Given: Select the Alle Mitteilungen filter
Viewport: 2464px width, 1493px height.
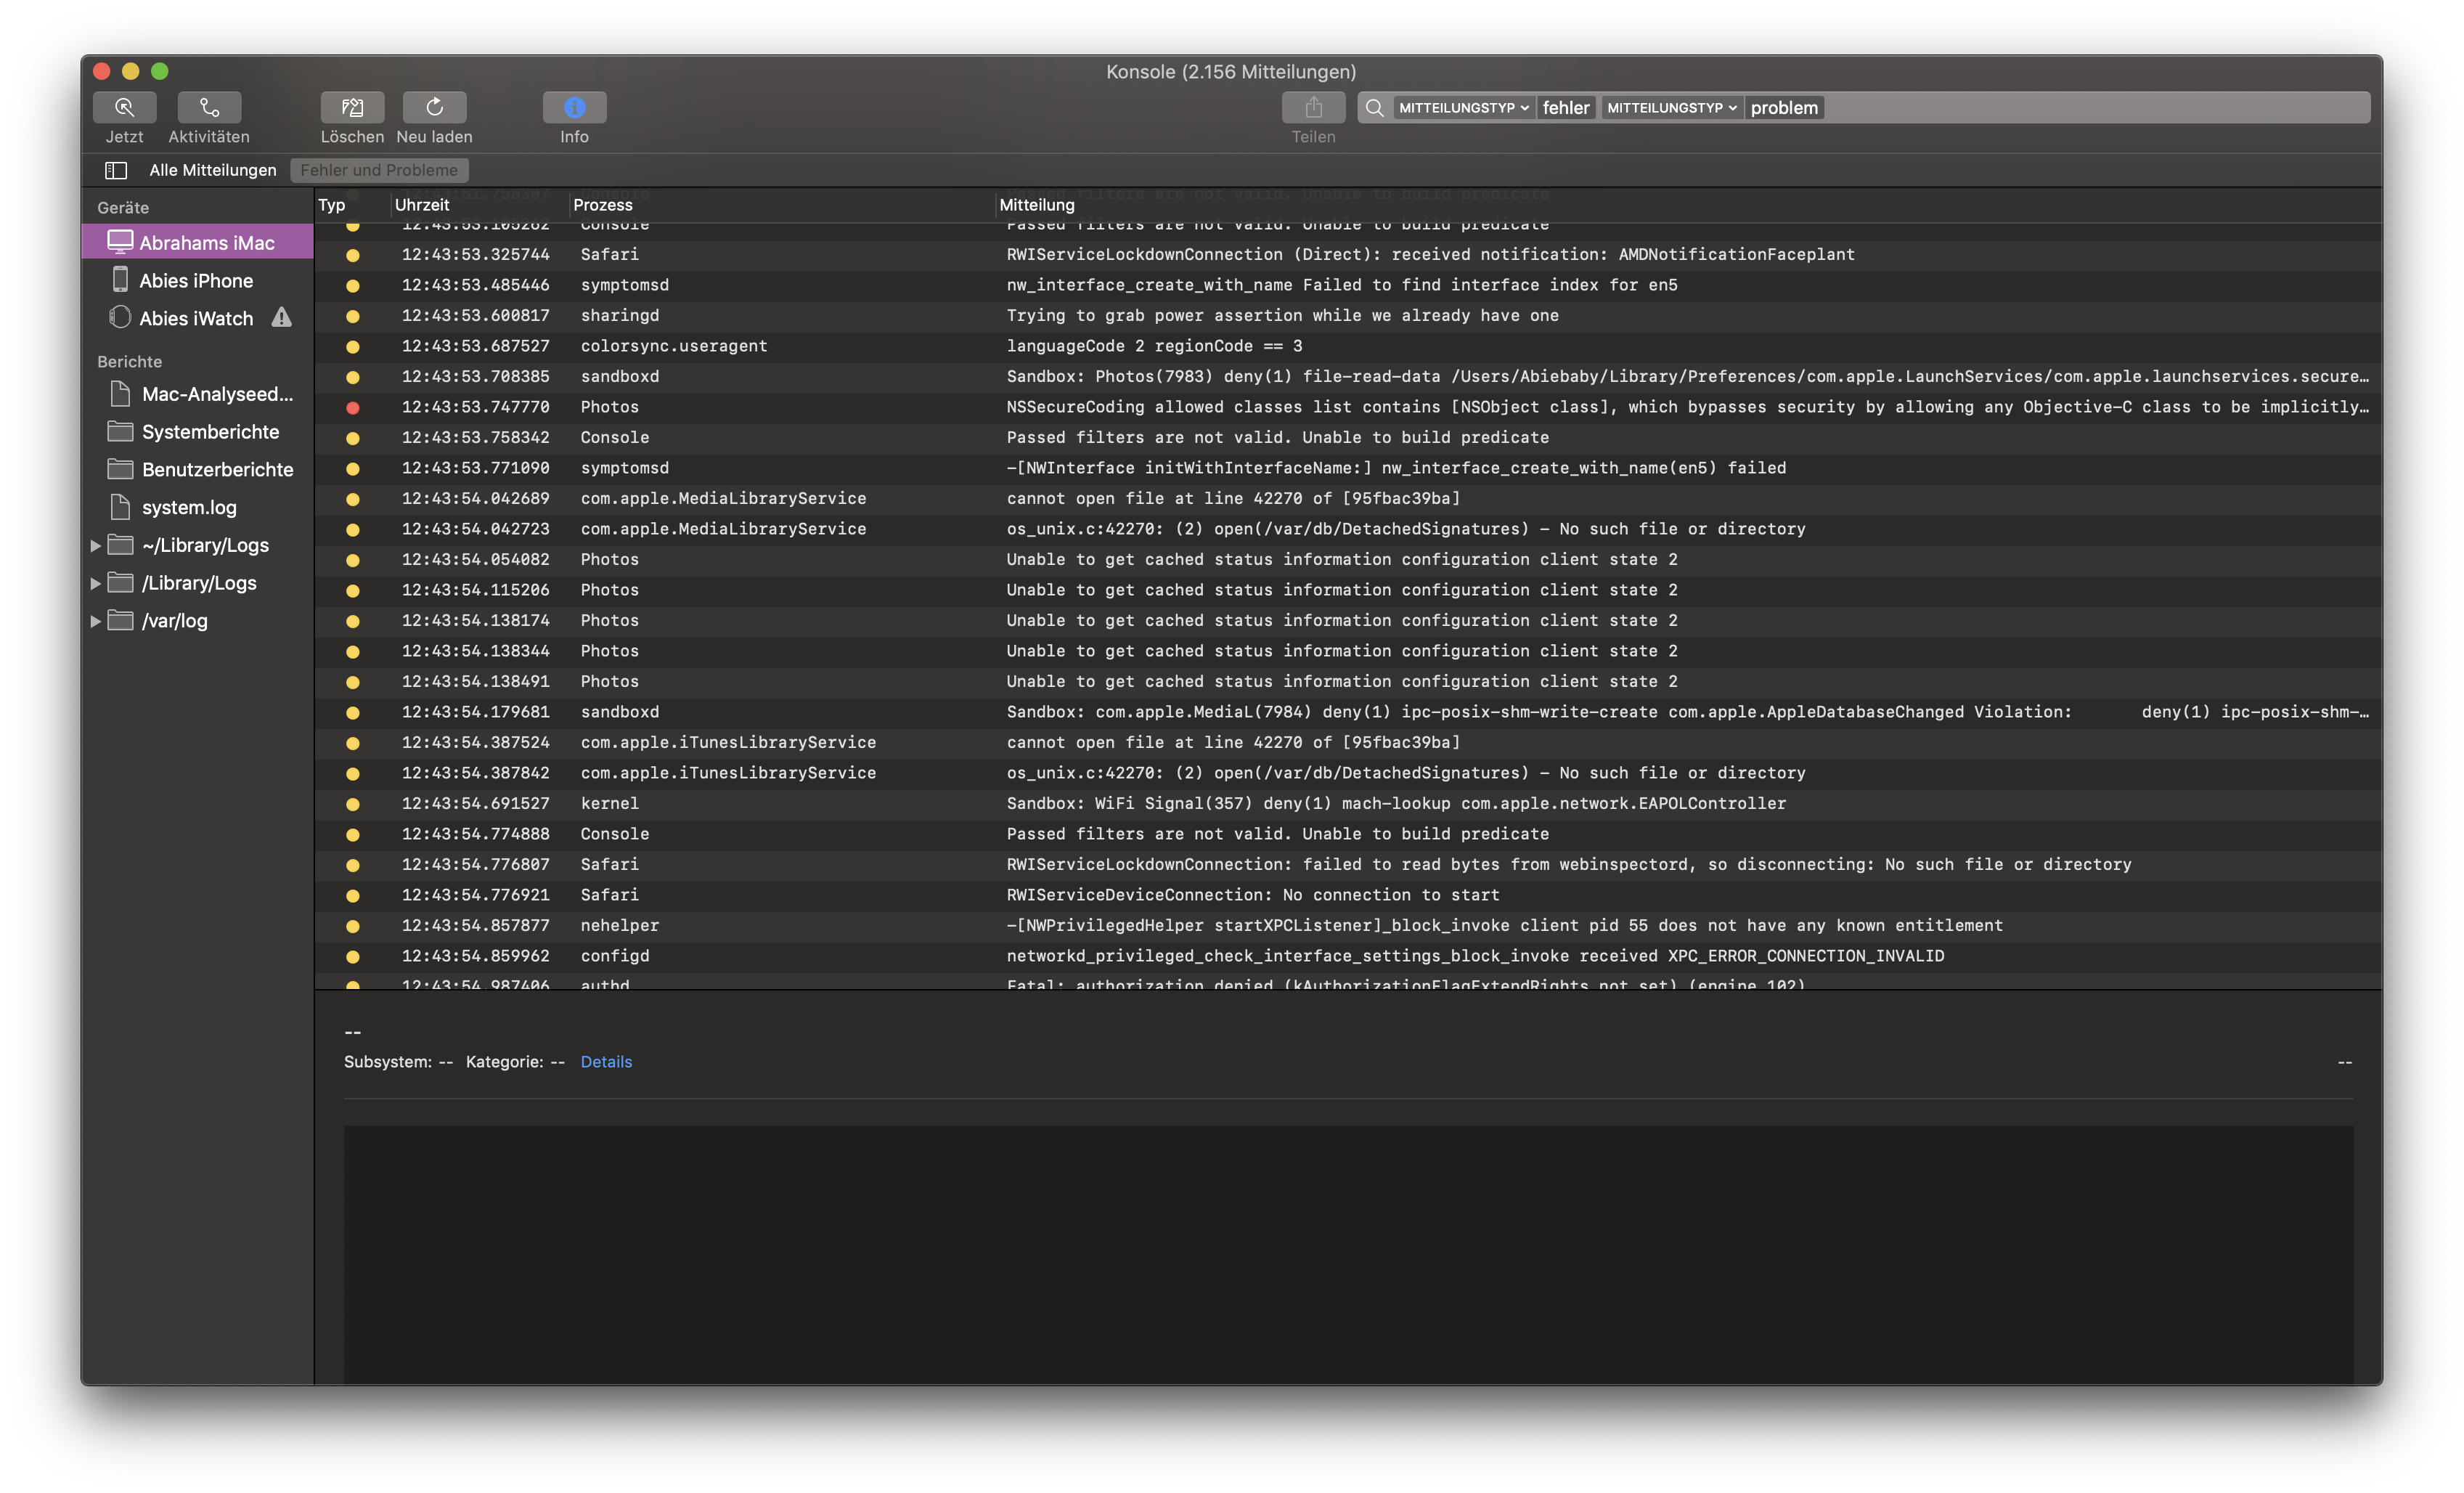Looking at the screenshot, I should tap(213, 170).
